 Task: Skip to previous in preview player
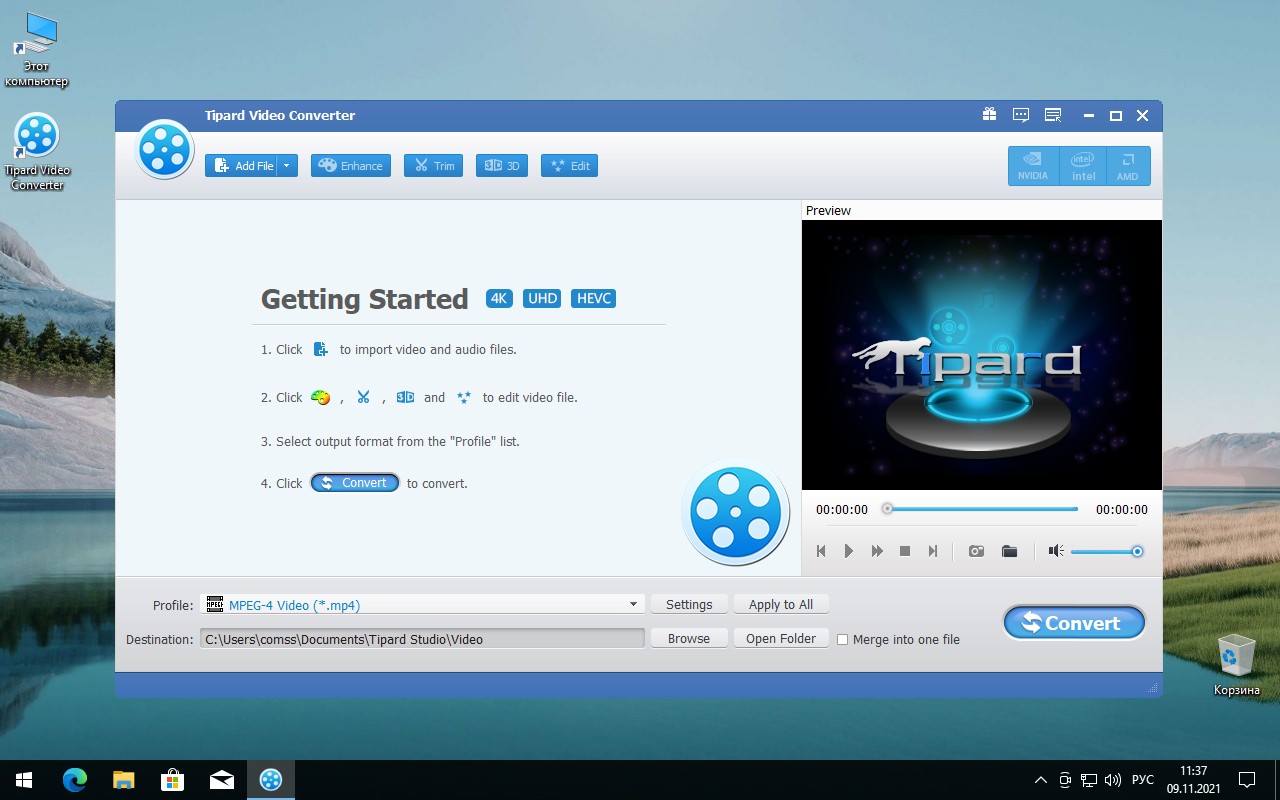pyautogui.click(x=821, y=551)
